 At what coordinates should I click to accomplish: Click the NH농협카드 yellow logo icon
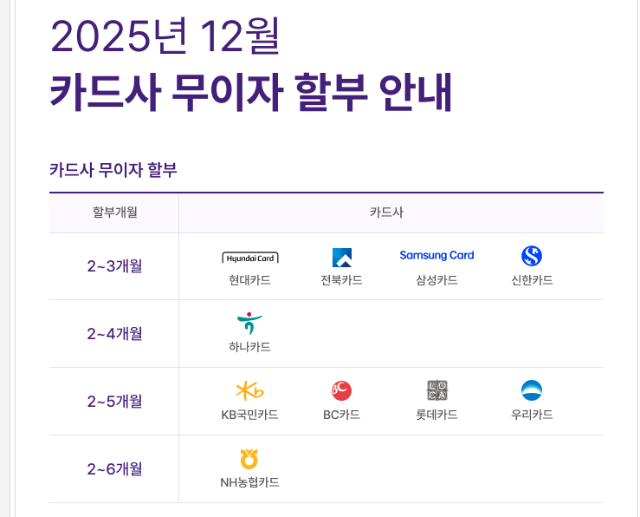pos(249,459)
